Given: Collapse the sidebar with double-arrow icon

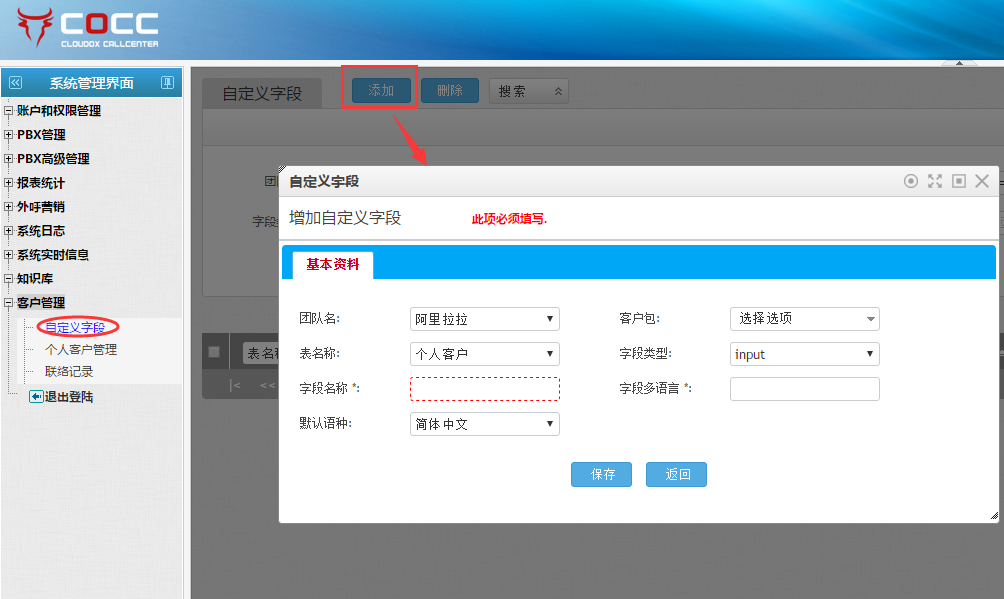Looking at the screenshot, I should (x=15, y=83).
